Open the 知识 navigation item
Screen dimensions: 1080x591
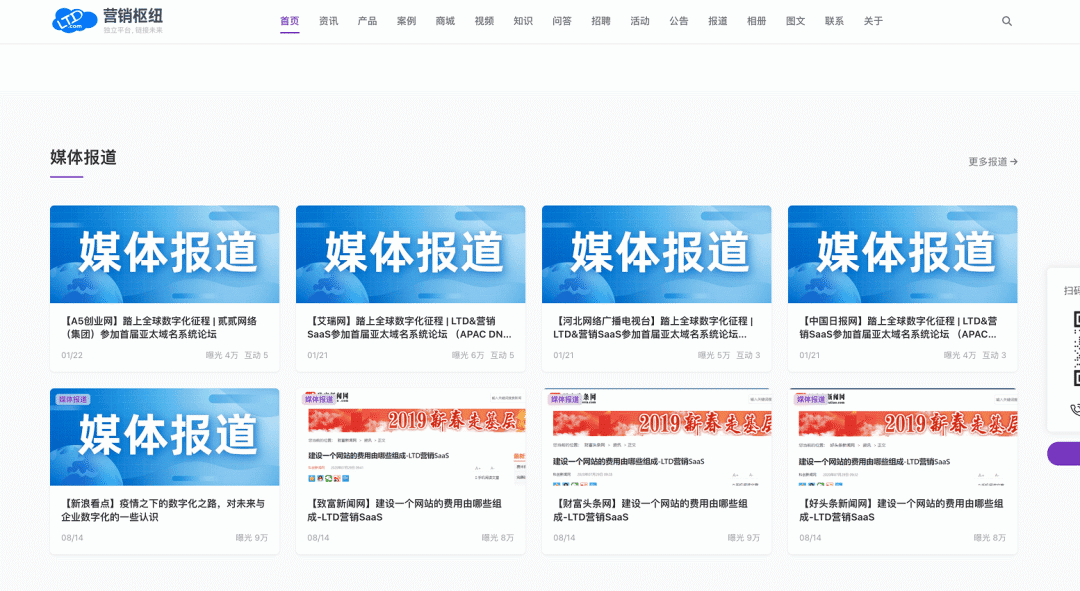(x=523, y=21)
